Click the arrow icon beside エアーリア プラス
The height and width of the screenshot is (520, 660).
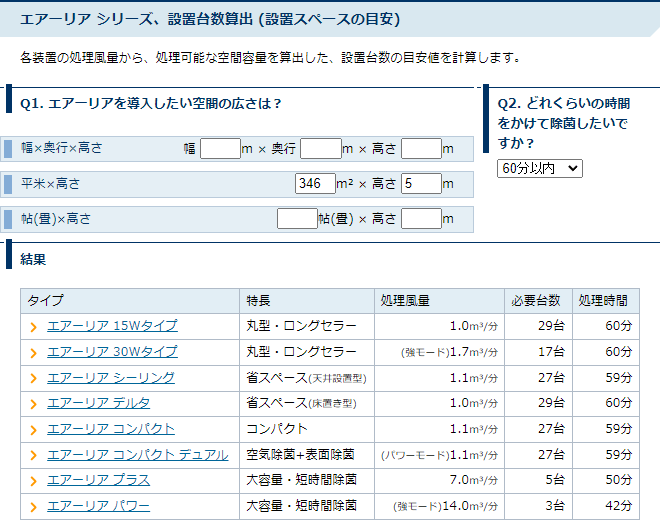(34, 480)
